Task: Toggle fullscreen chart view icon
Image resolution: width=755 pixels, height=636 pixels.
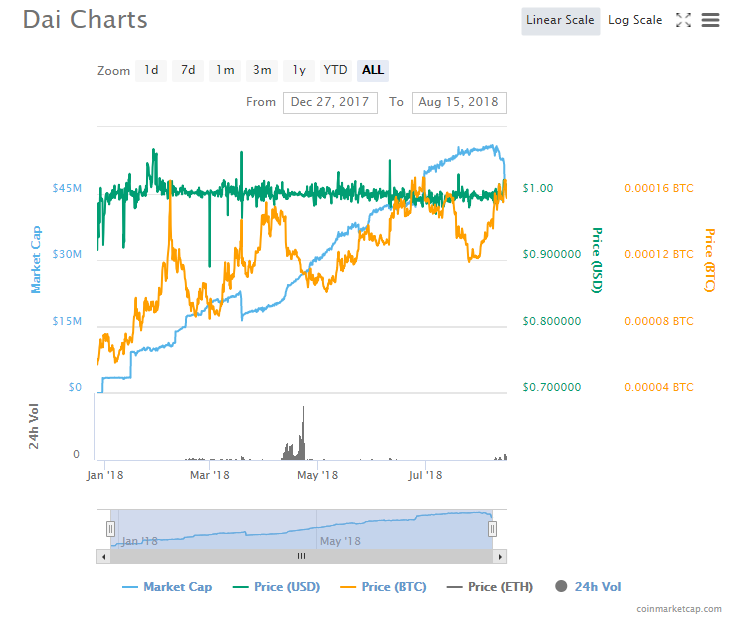Action: pyautogui.click(x=683, y=20)
